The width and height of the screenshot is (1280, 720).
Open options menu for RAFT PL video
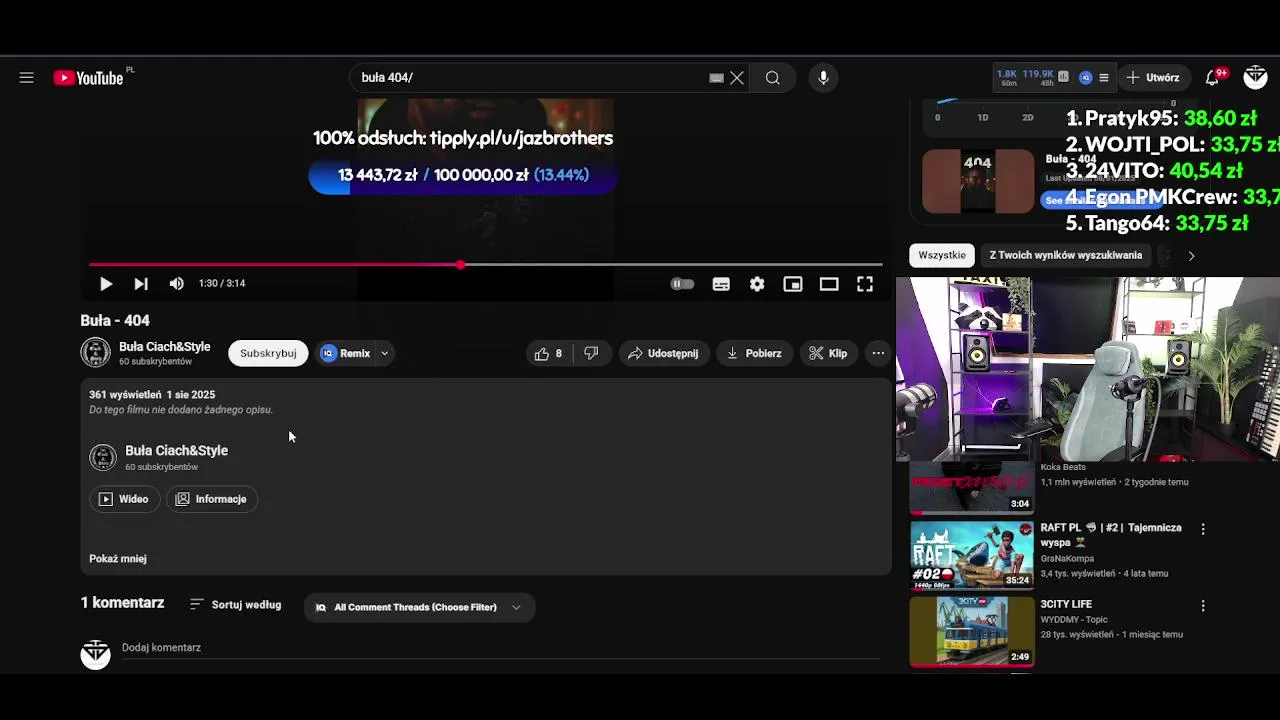1203,529
